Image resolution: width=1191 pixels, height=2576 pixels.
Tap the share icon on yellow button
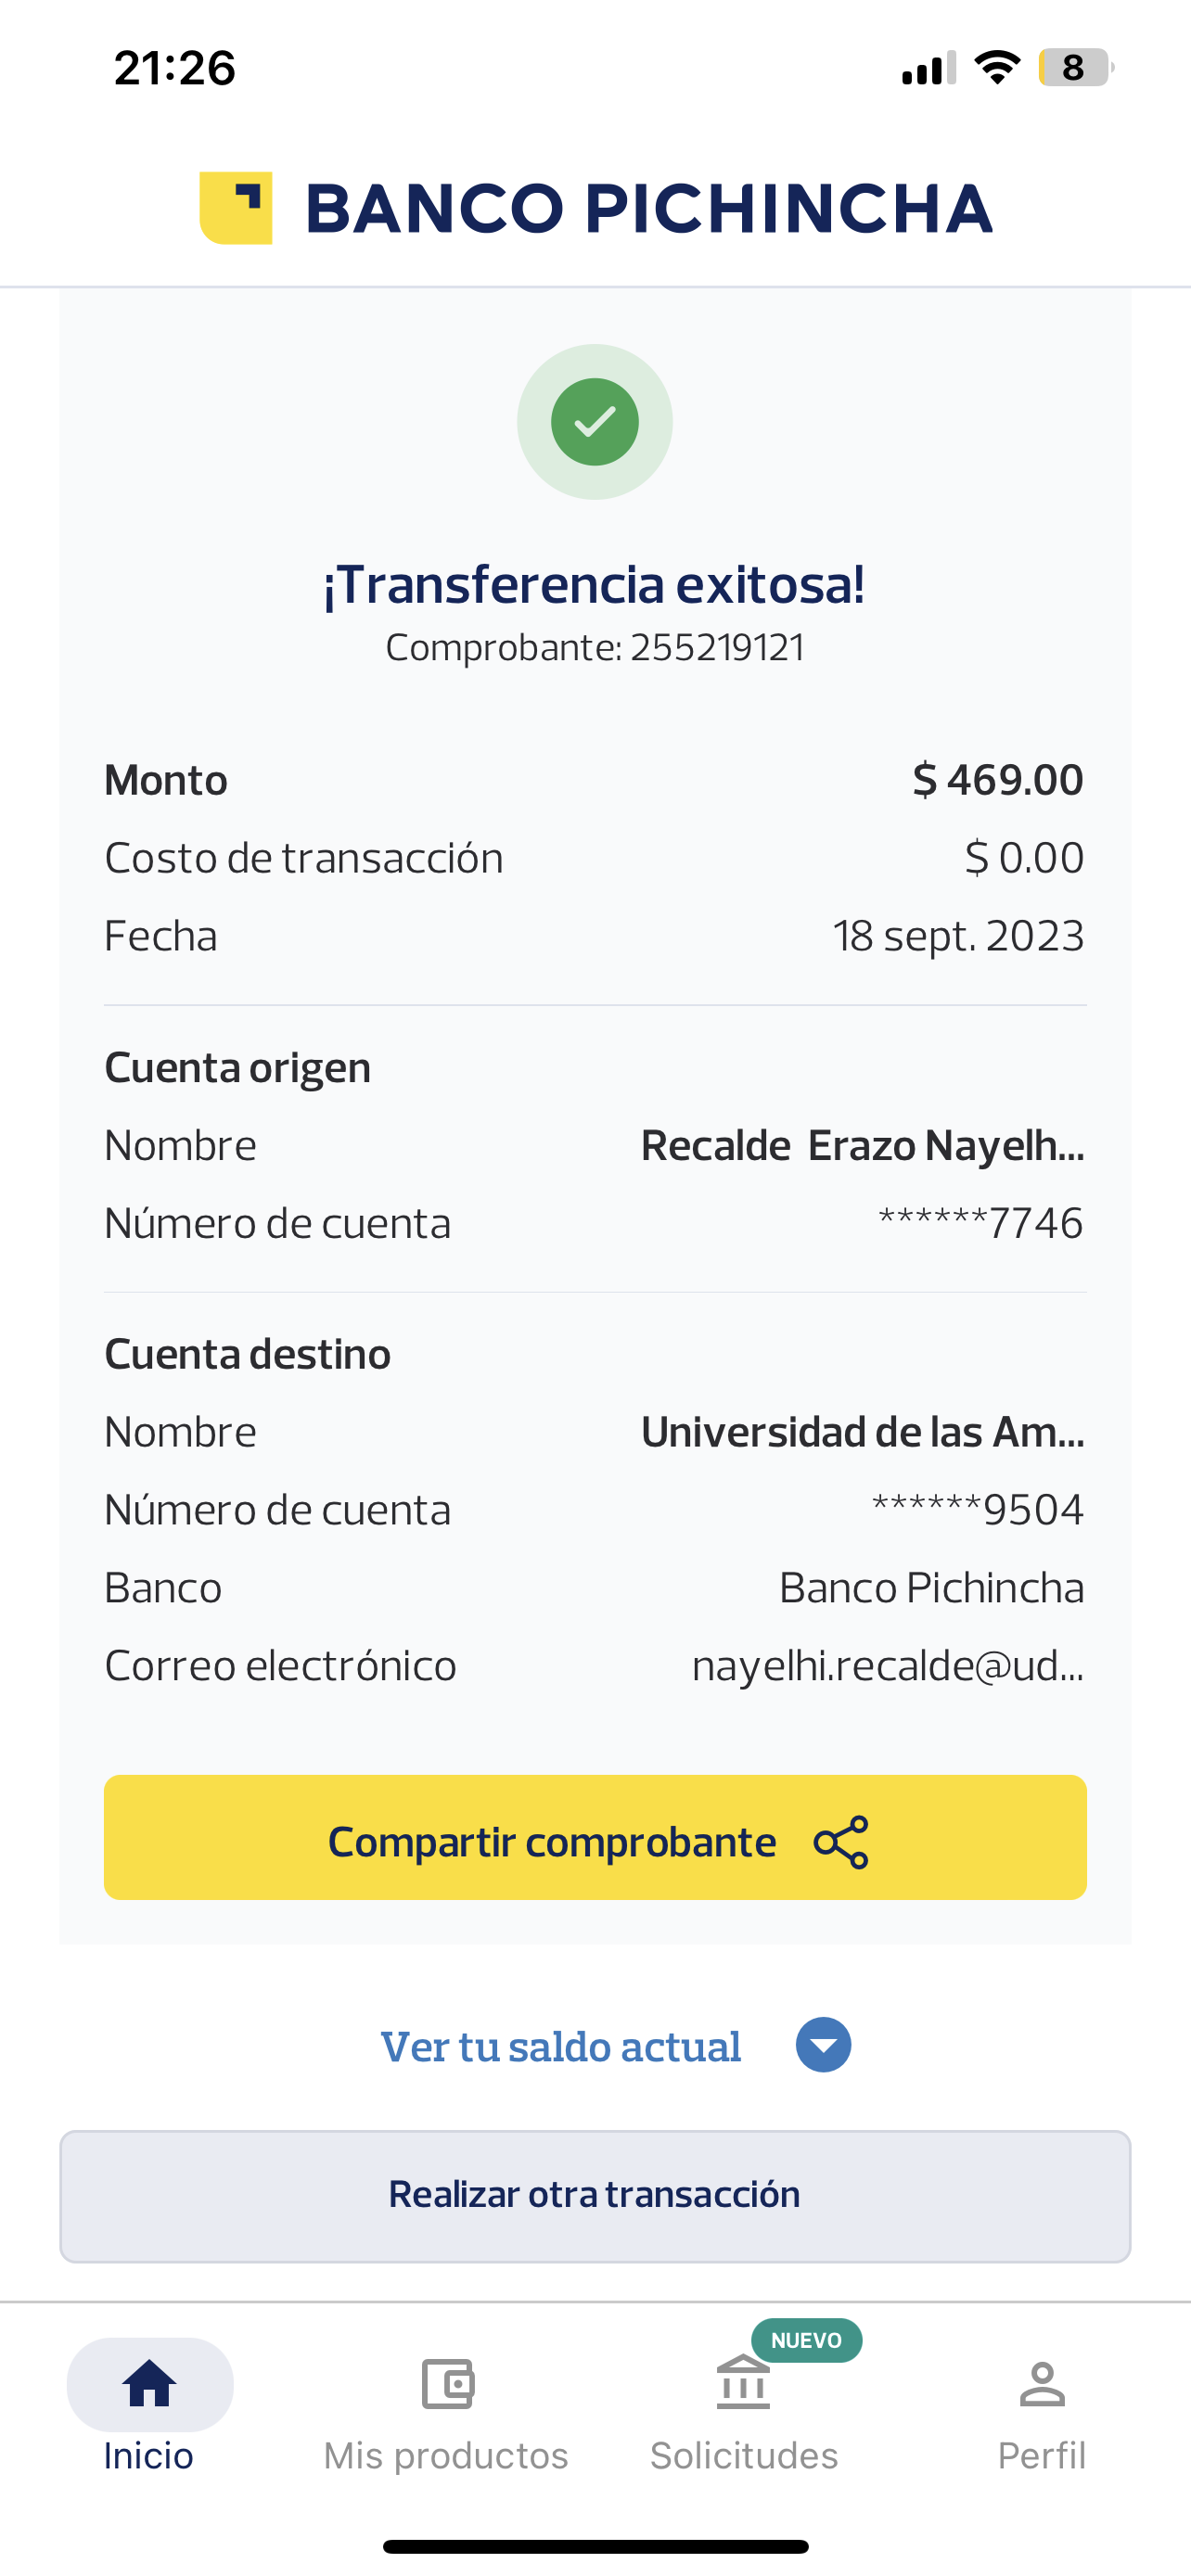pyautogui.click(x=841, y=1842)
